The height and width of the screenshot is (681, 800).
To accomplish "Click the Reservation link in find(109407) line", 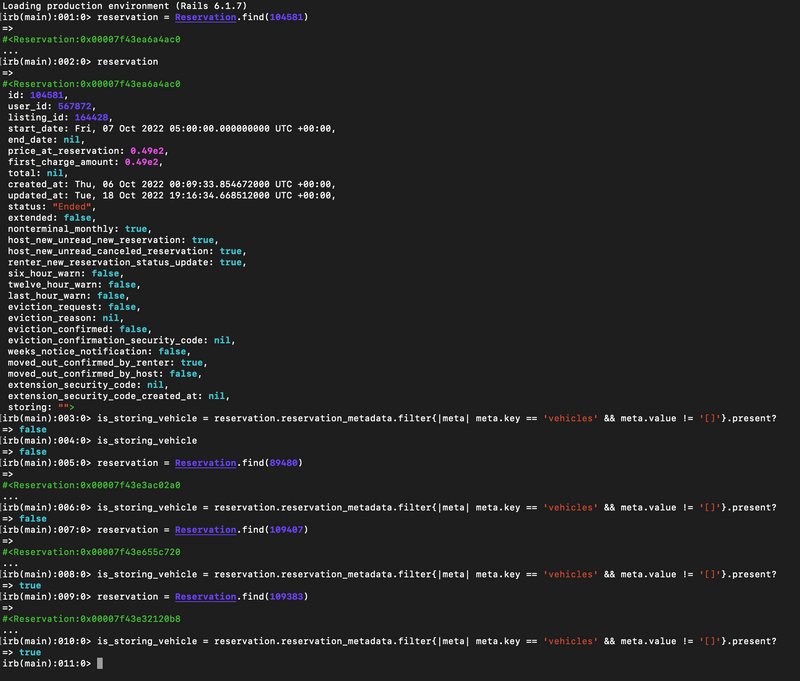I will point(206,529).
